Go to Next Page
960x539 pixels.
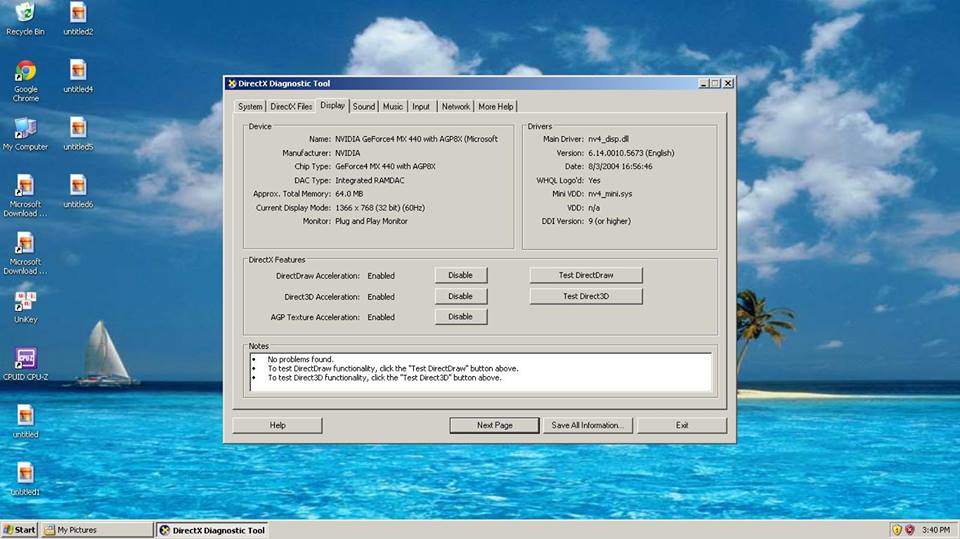[494, 425]
